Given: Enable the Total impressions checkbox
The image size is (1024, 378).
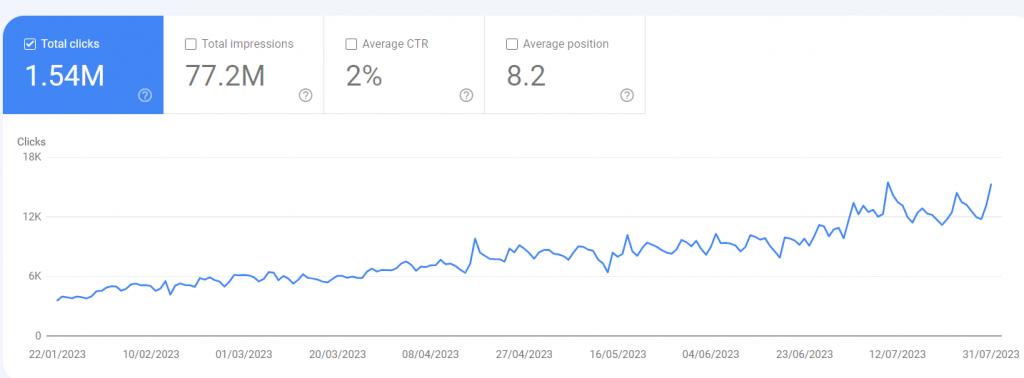Looking at the screenshot, I should pyautogui.click(x=191, y=44).
